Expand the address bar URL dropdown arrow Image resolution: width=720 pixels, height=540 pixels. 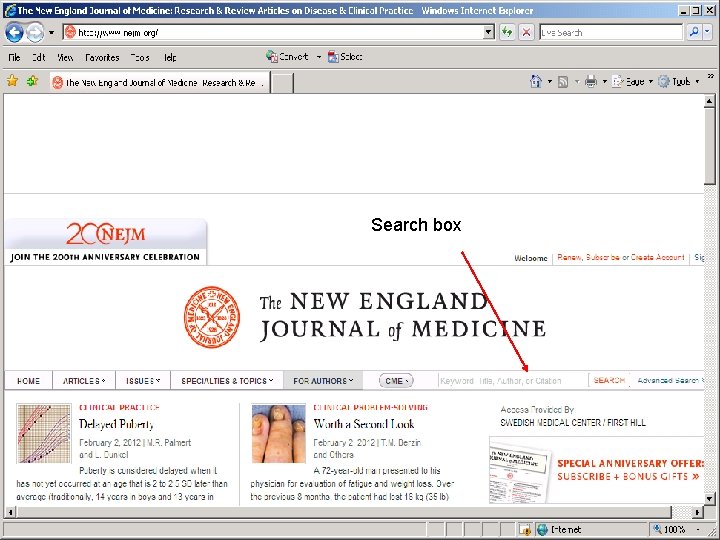pyautogui.click(x=489, y=32)
